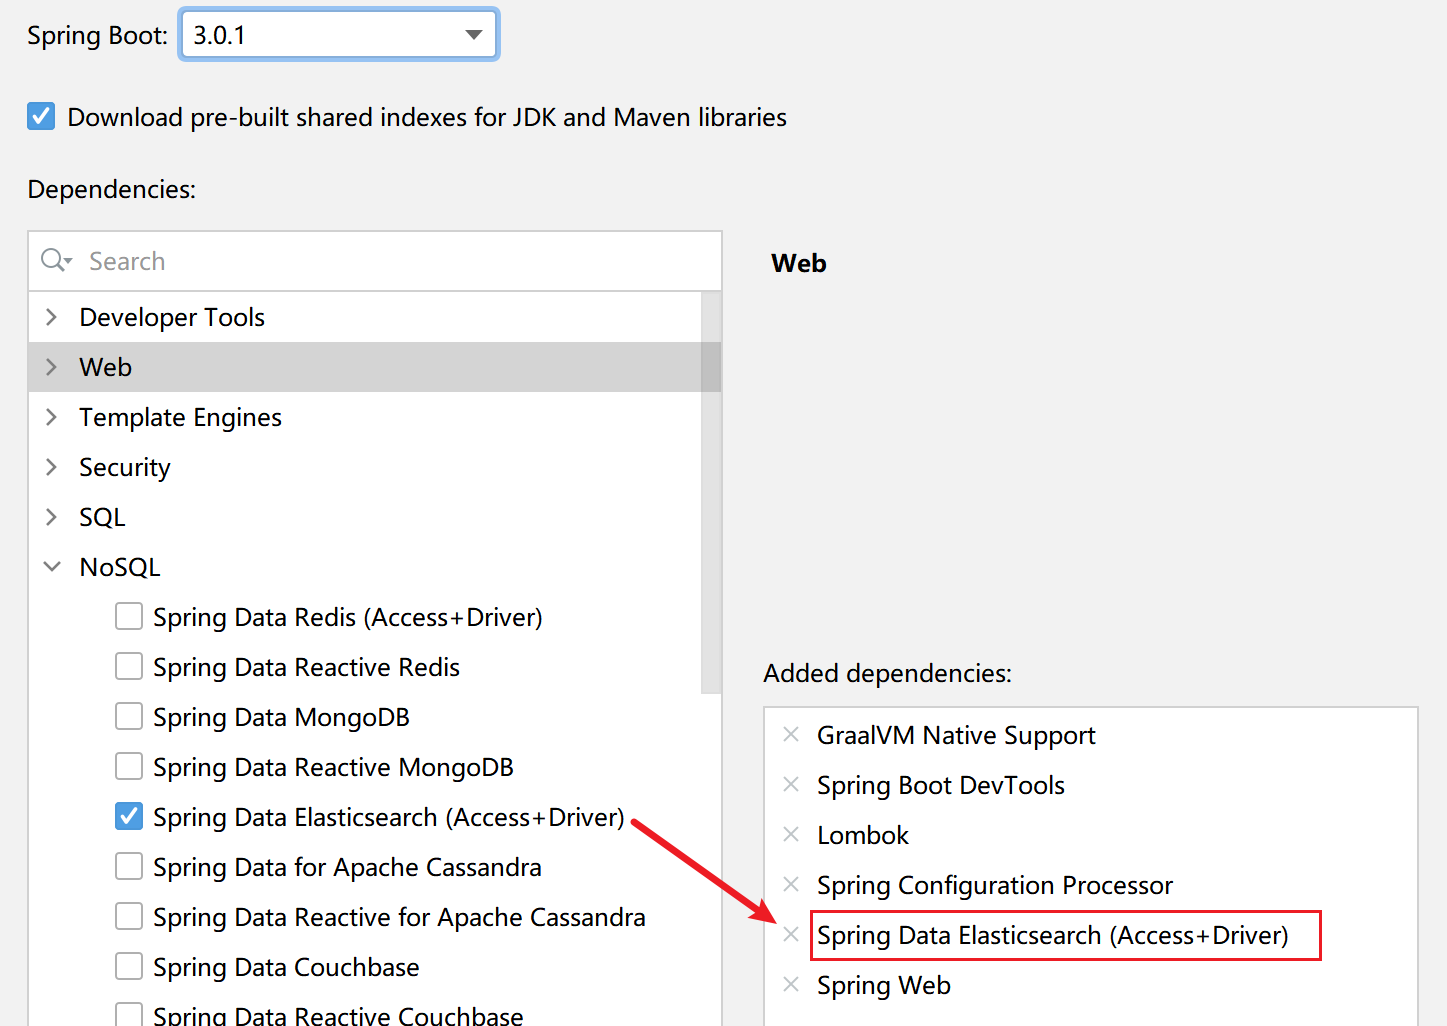This screenshot has width=1447, height=1026.
Task: Click Spring Data Couchbase label text
Action: pyautogui.click(x=286, y=967)
